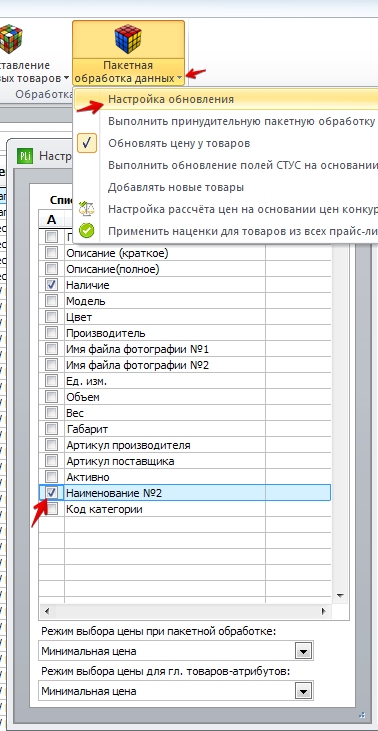Select the Код категории row text

(104, 509)
